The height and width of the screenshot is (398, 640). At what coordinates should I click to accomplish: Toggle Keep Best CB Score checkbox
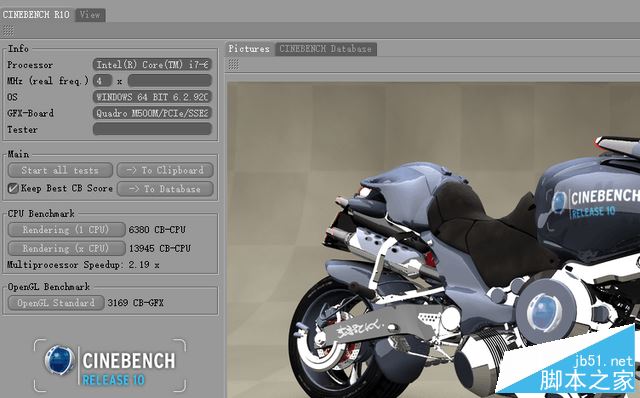coord(13,188)
